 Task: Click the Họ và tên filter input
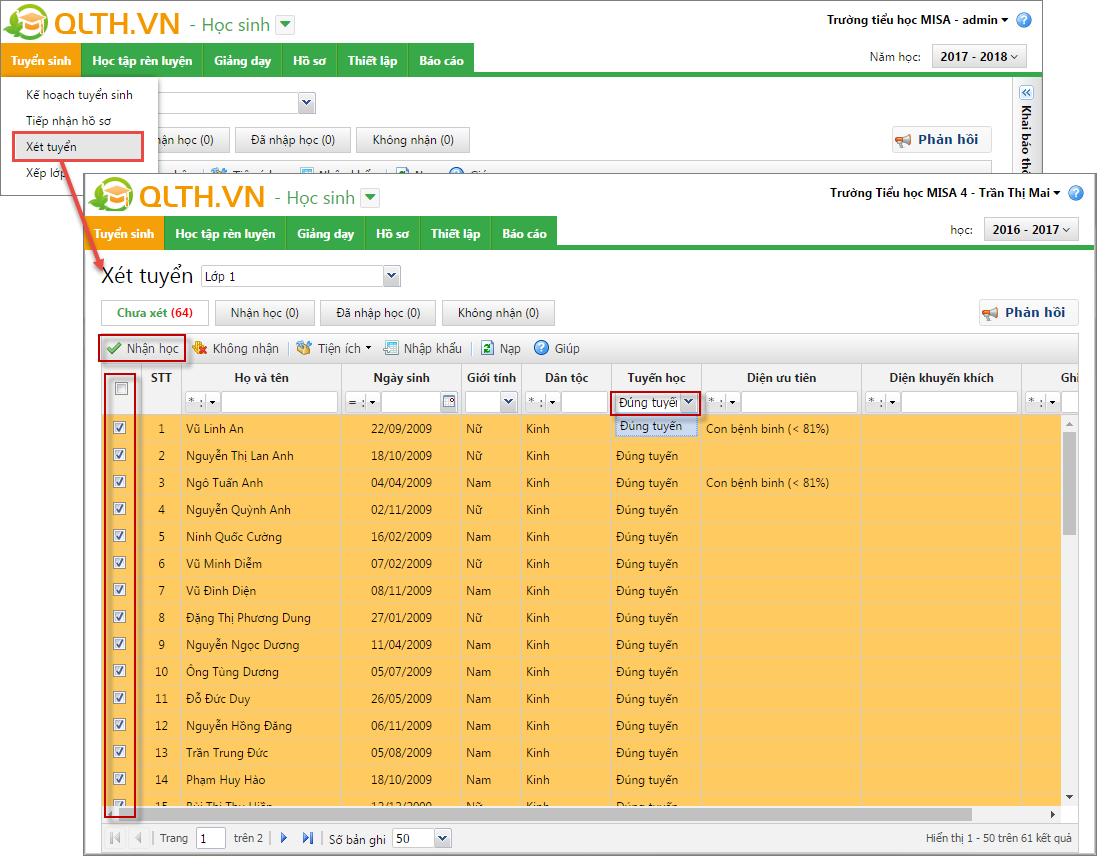(279, 402)
